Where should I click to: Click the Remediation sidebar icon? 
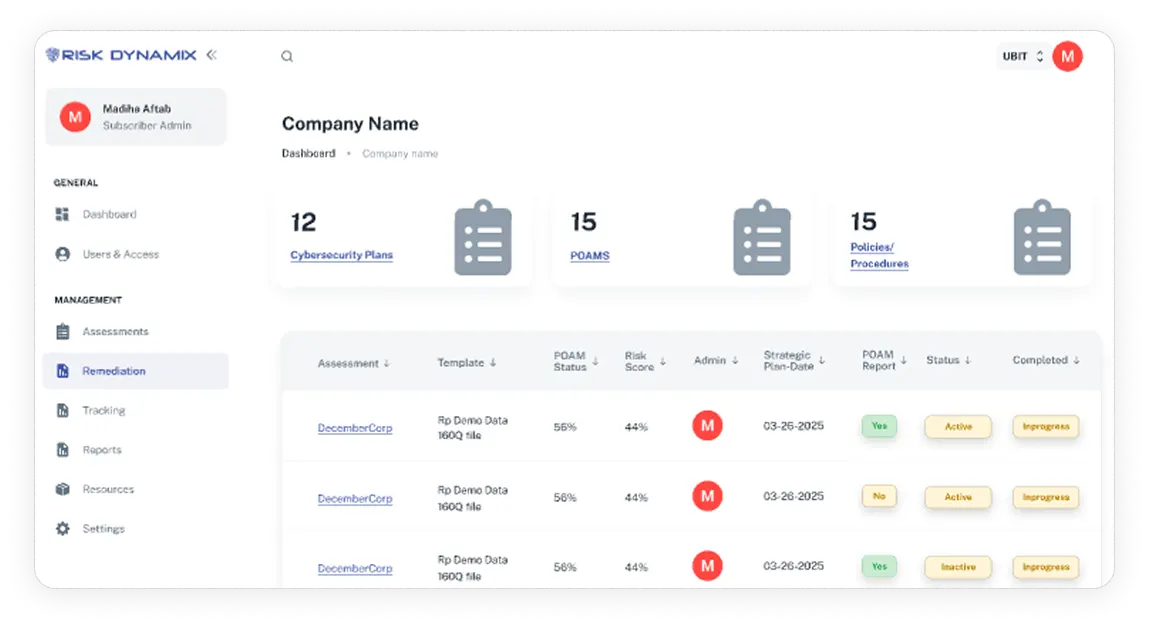click(x=62, y=370)
